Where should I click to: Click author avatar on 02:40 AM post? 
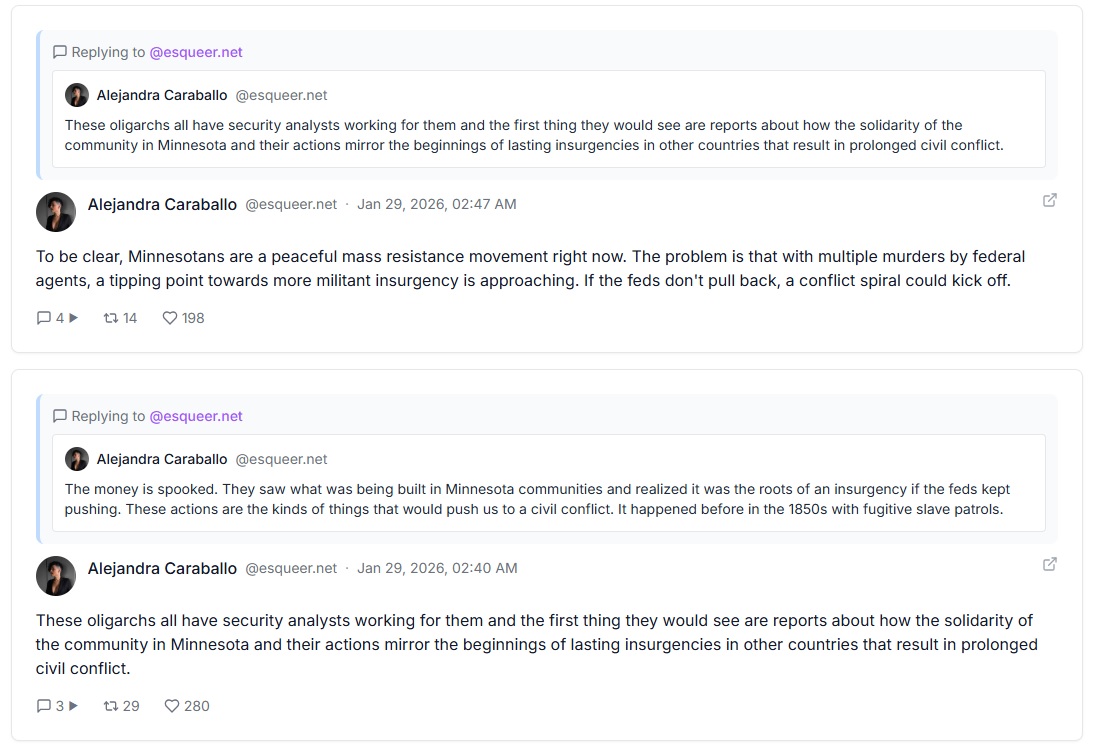click(56, 576)
